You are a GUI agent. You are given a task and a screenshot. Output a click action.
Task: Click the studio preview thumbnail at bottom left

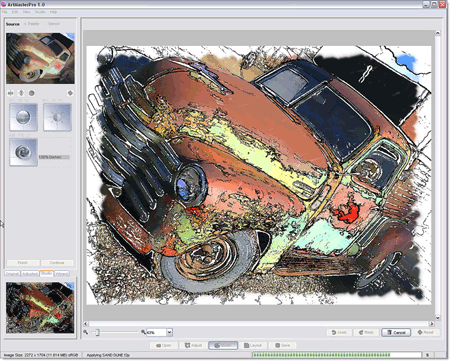coord(40,308)
